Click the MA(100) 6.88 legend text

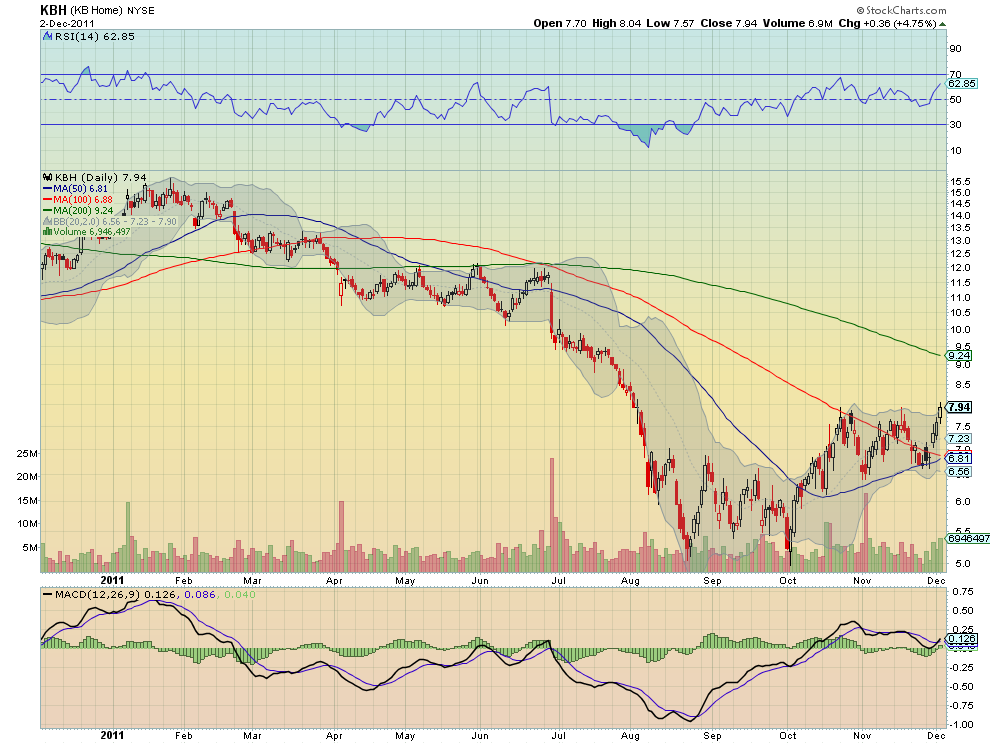click(x=83, y=200)
